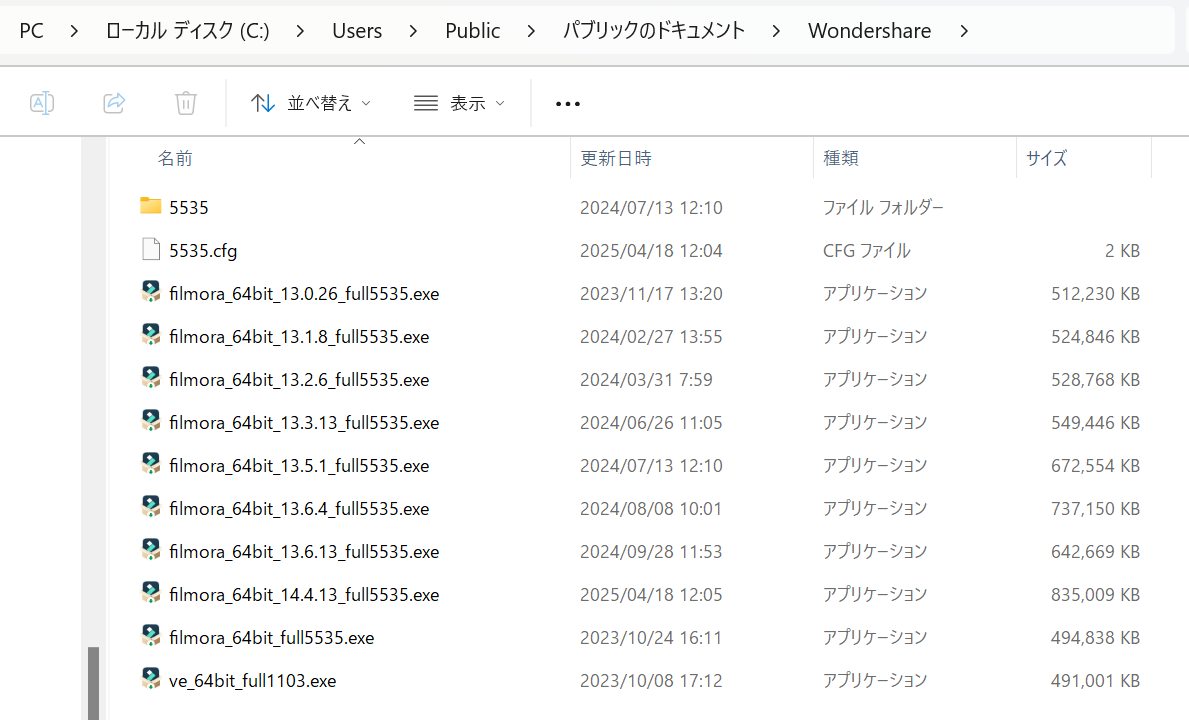1189x720 pixels.
Task: Click the filmora_64bit_13.0.26_full5535.exe icon
Action: pos(151,292)
